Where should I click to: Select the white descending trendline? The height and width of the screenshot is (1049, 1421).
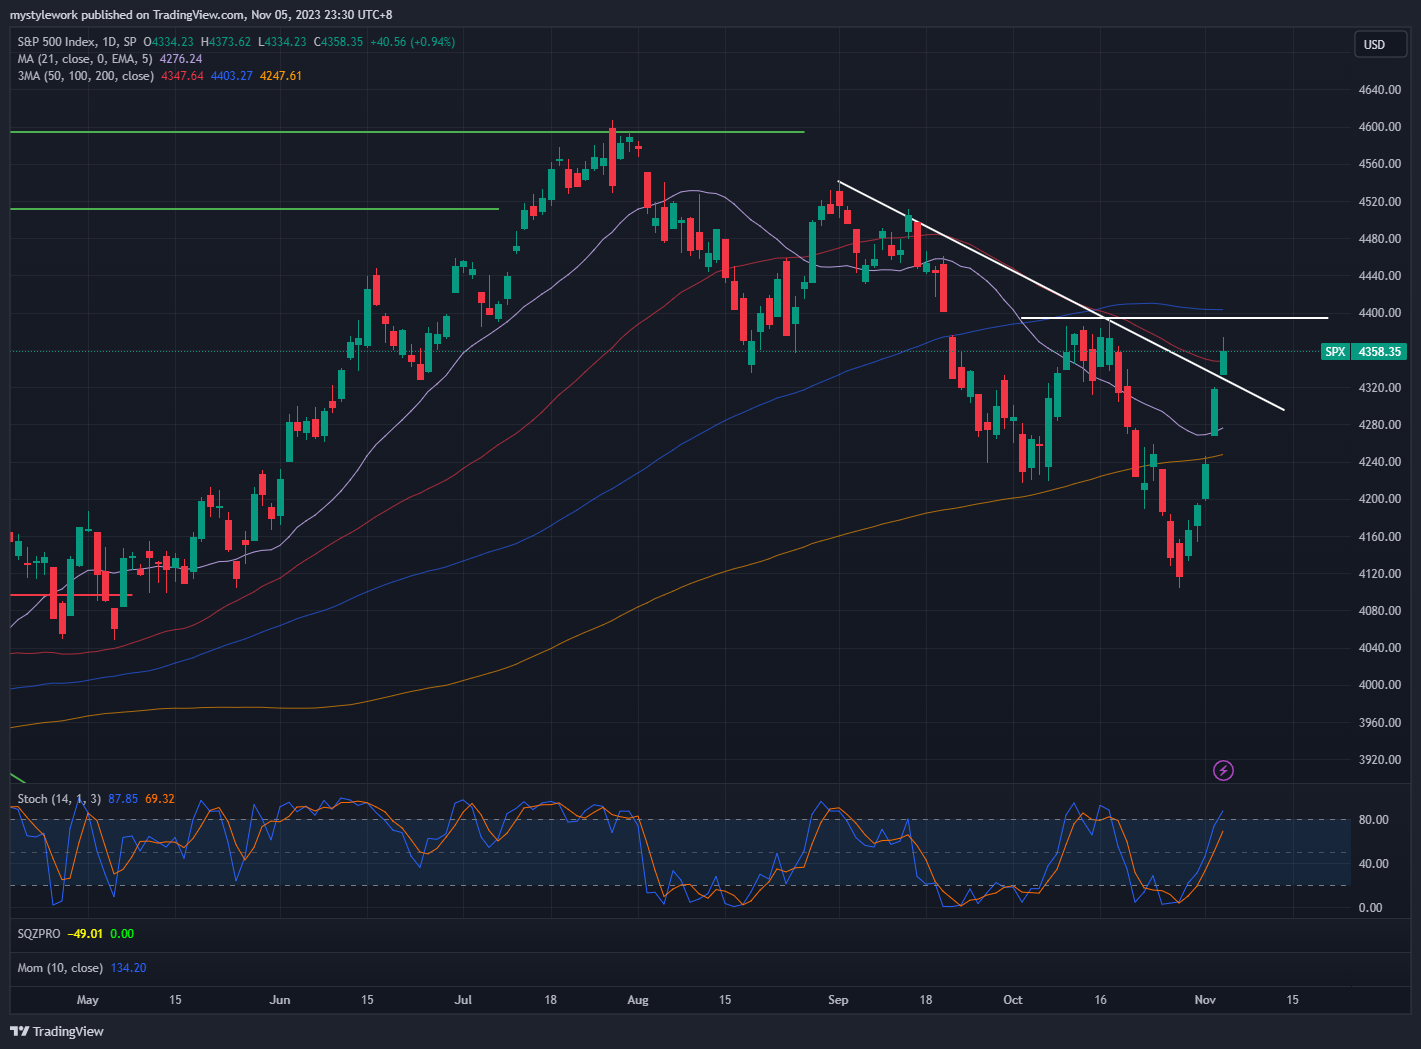tap(1060, 295)
